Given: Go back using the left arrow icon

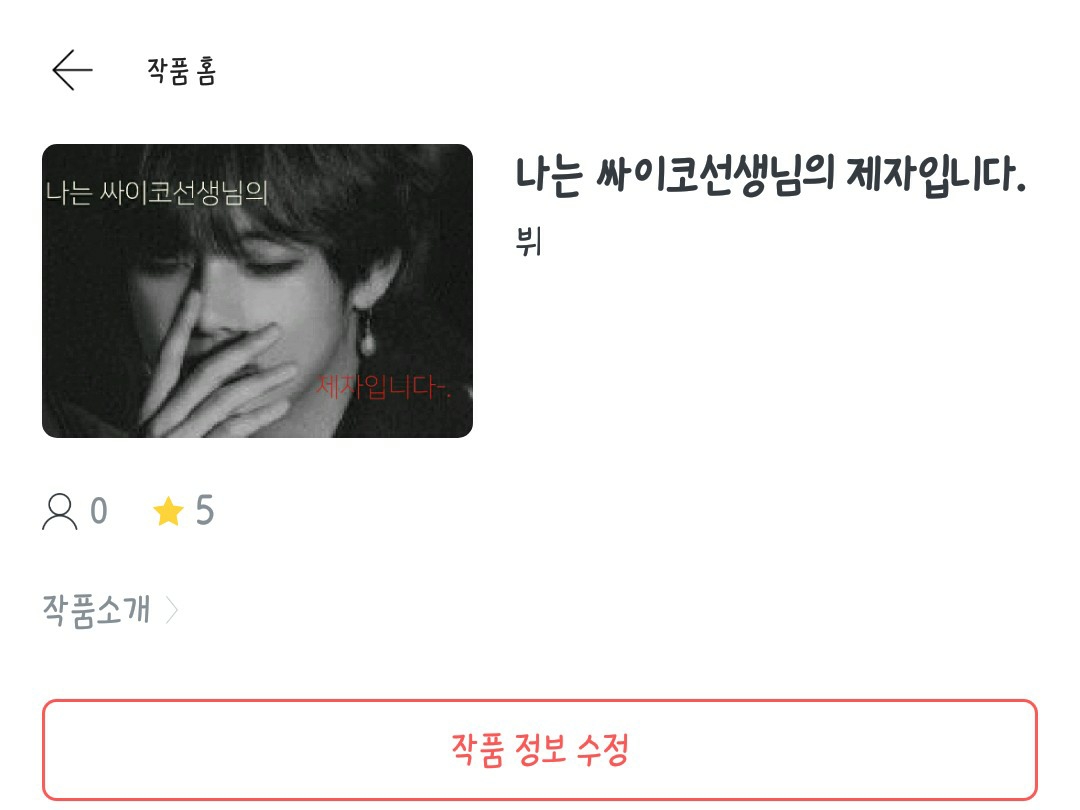Looking at the screenshot, I should [72, 70].
